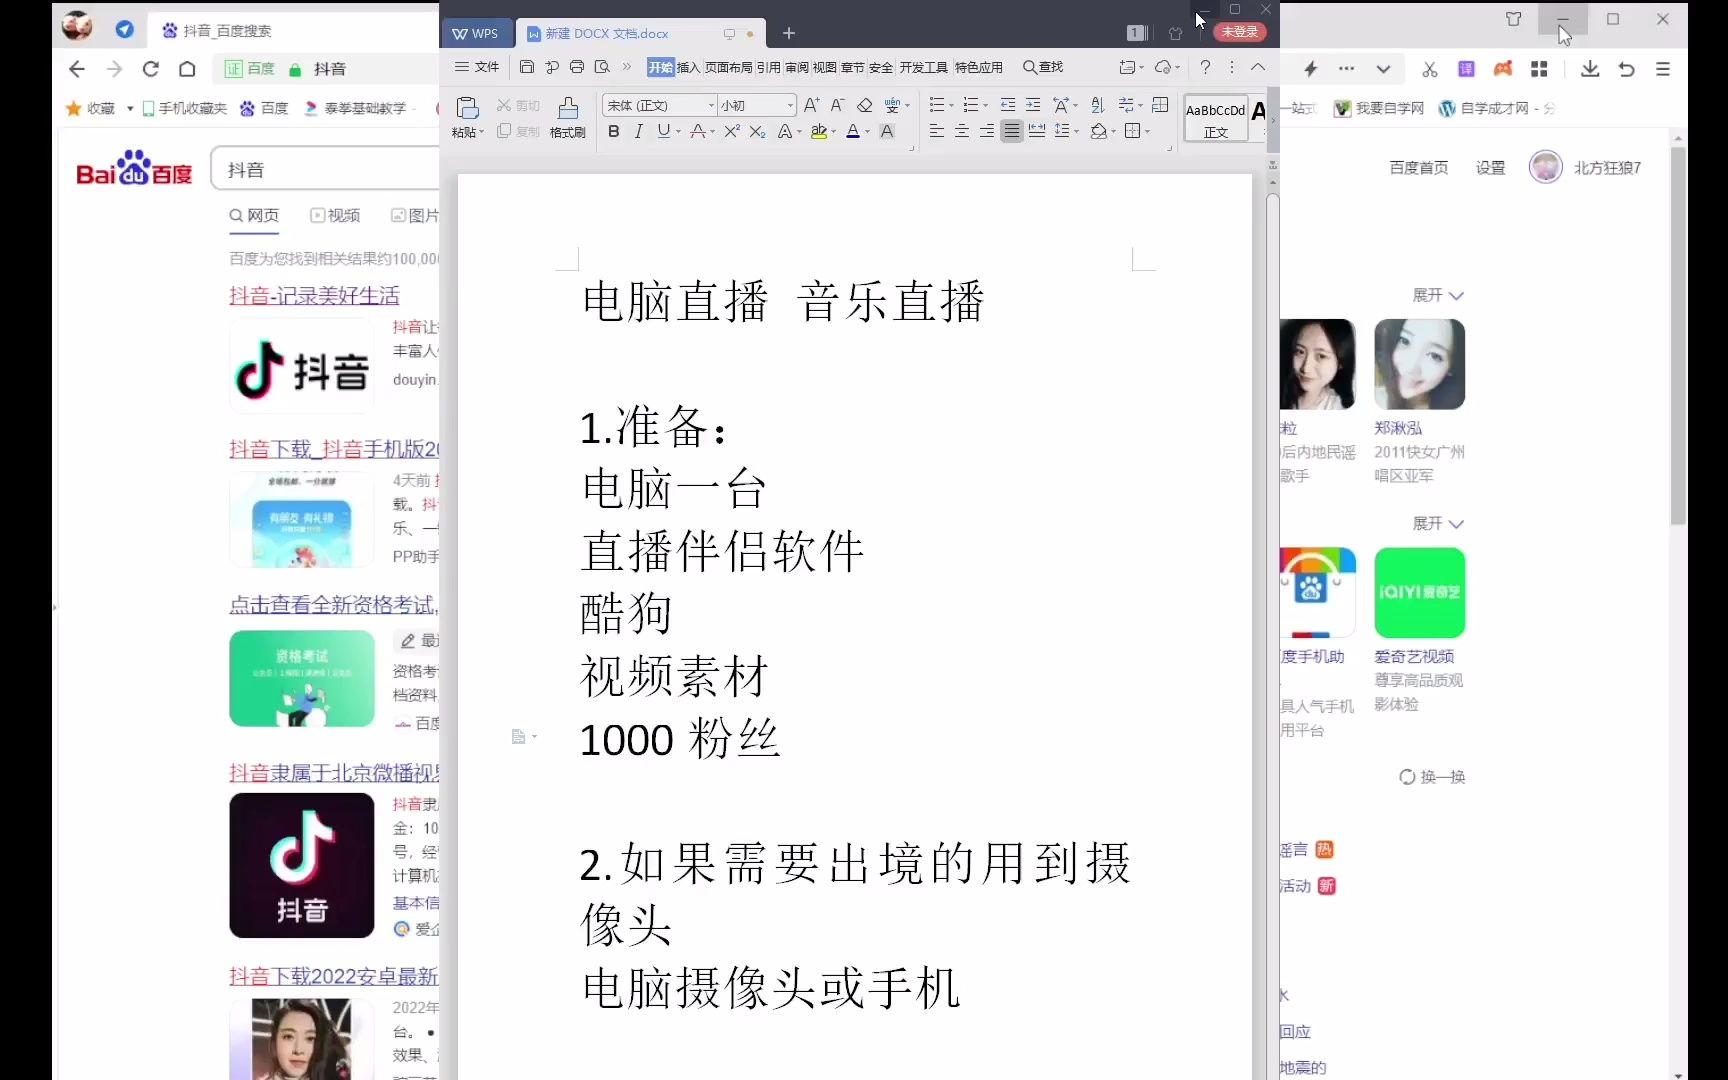The image size is (1728, 1080).
Task: Click the Superscript X² icon
Action: click(732, 131)
